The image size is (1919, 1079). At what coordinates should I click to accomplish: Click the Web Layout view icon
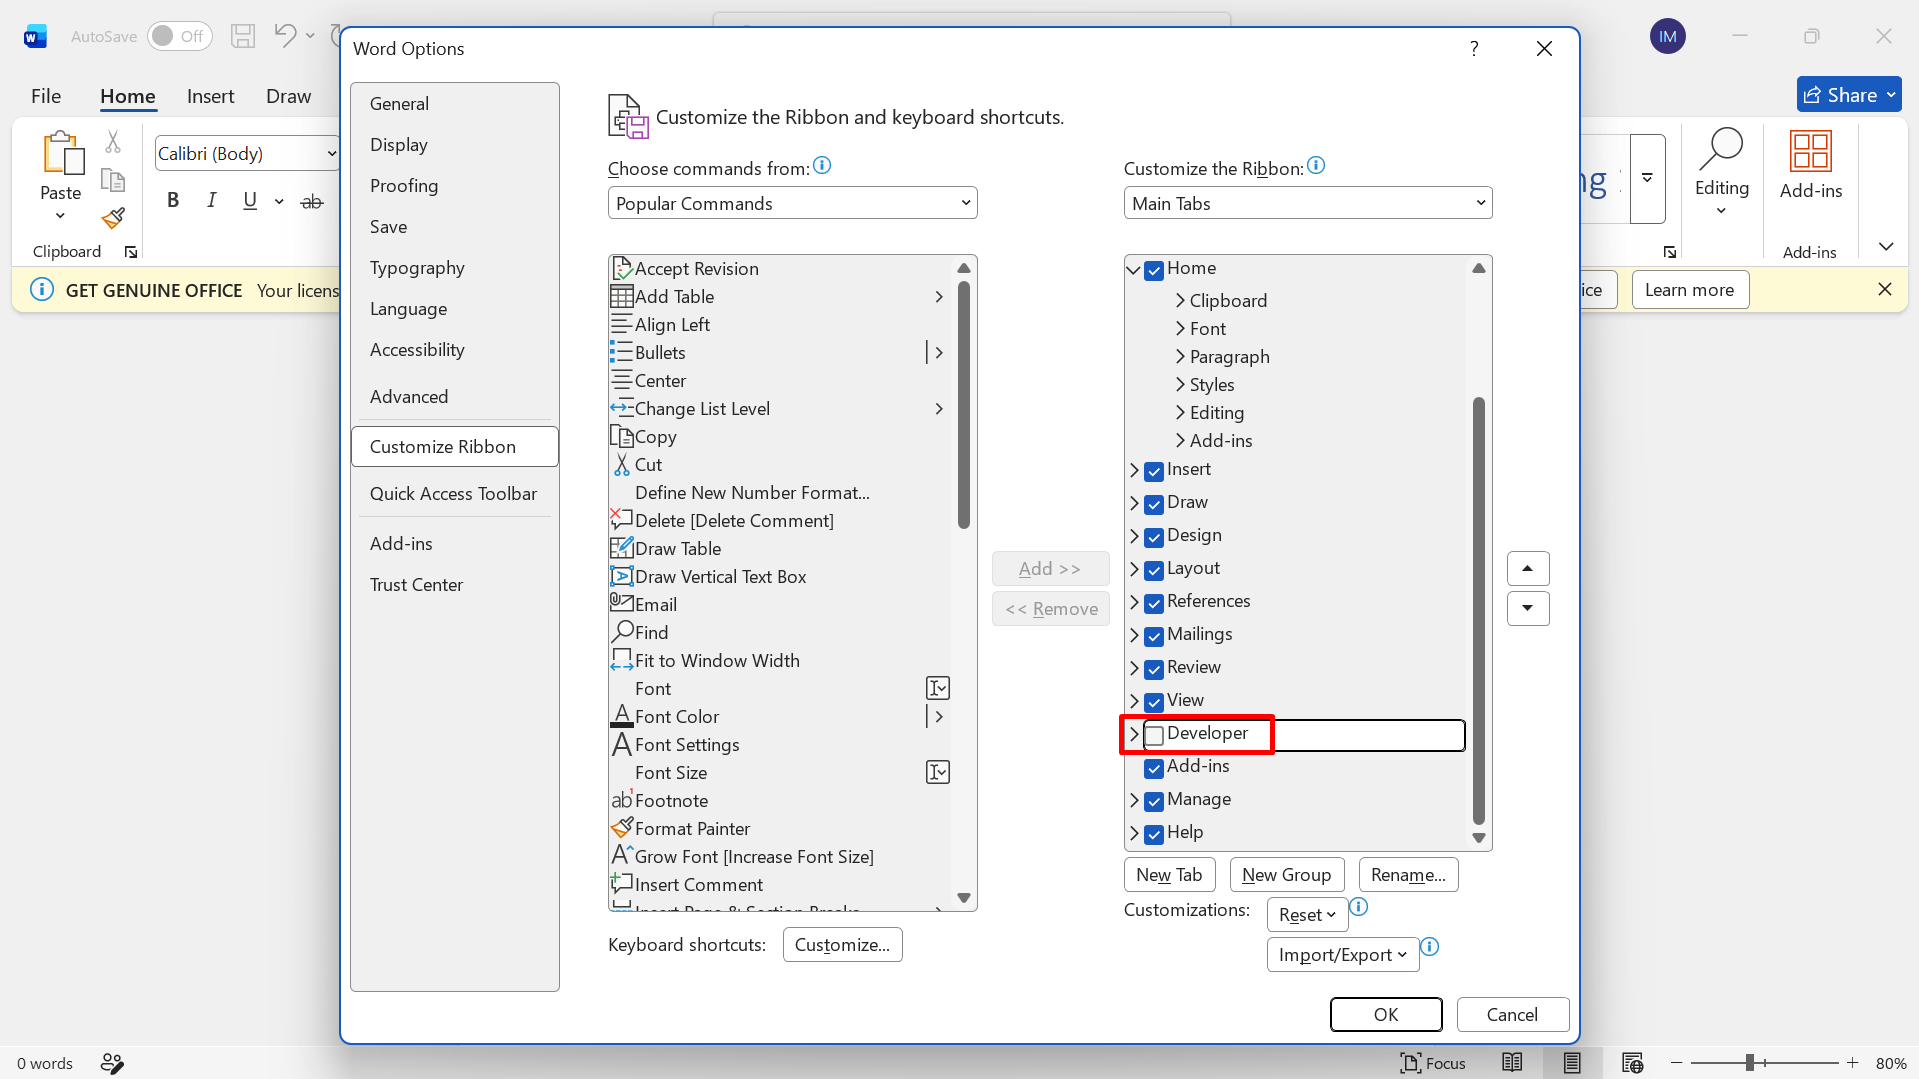click(x=1632, y=1063)
